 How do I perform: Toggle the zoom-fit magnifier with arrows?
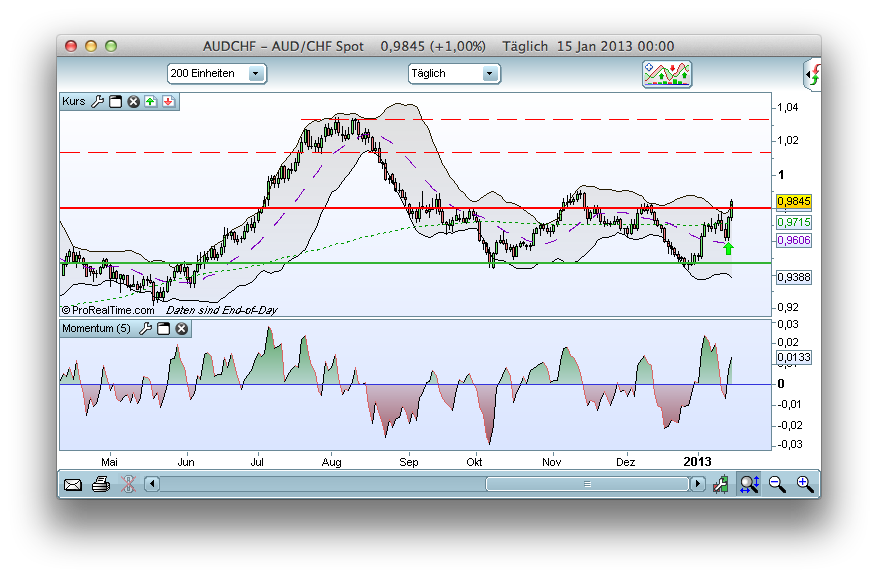749,484
